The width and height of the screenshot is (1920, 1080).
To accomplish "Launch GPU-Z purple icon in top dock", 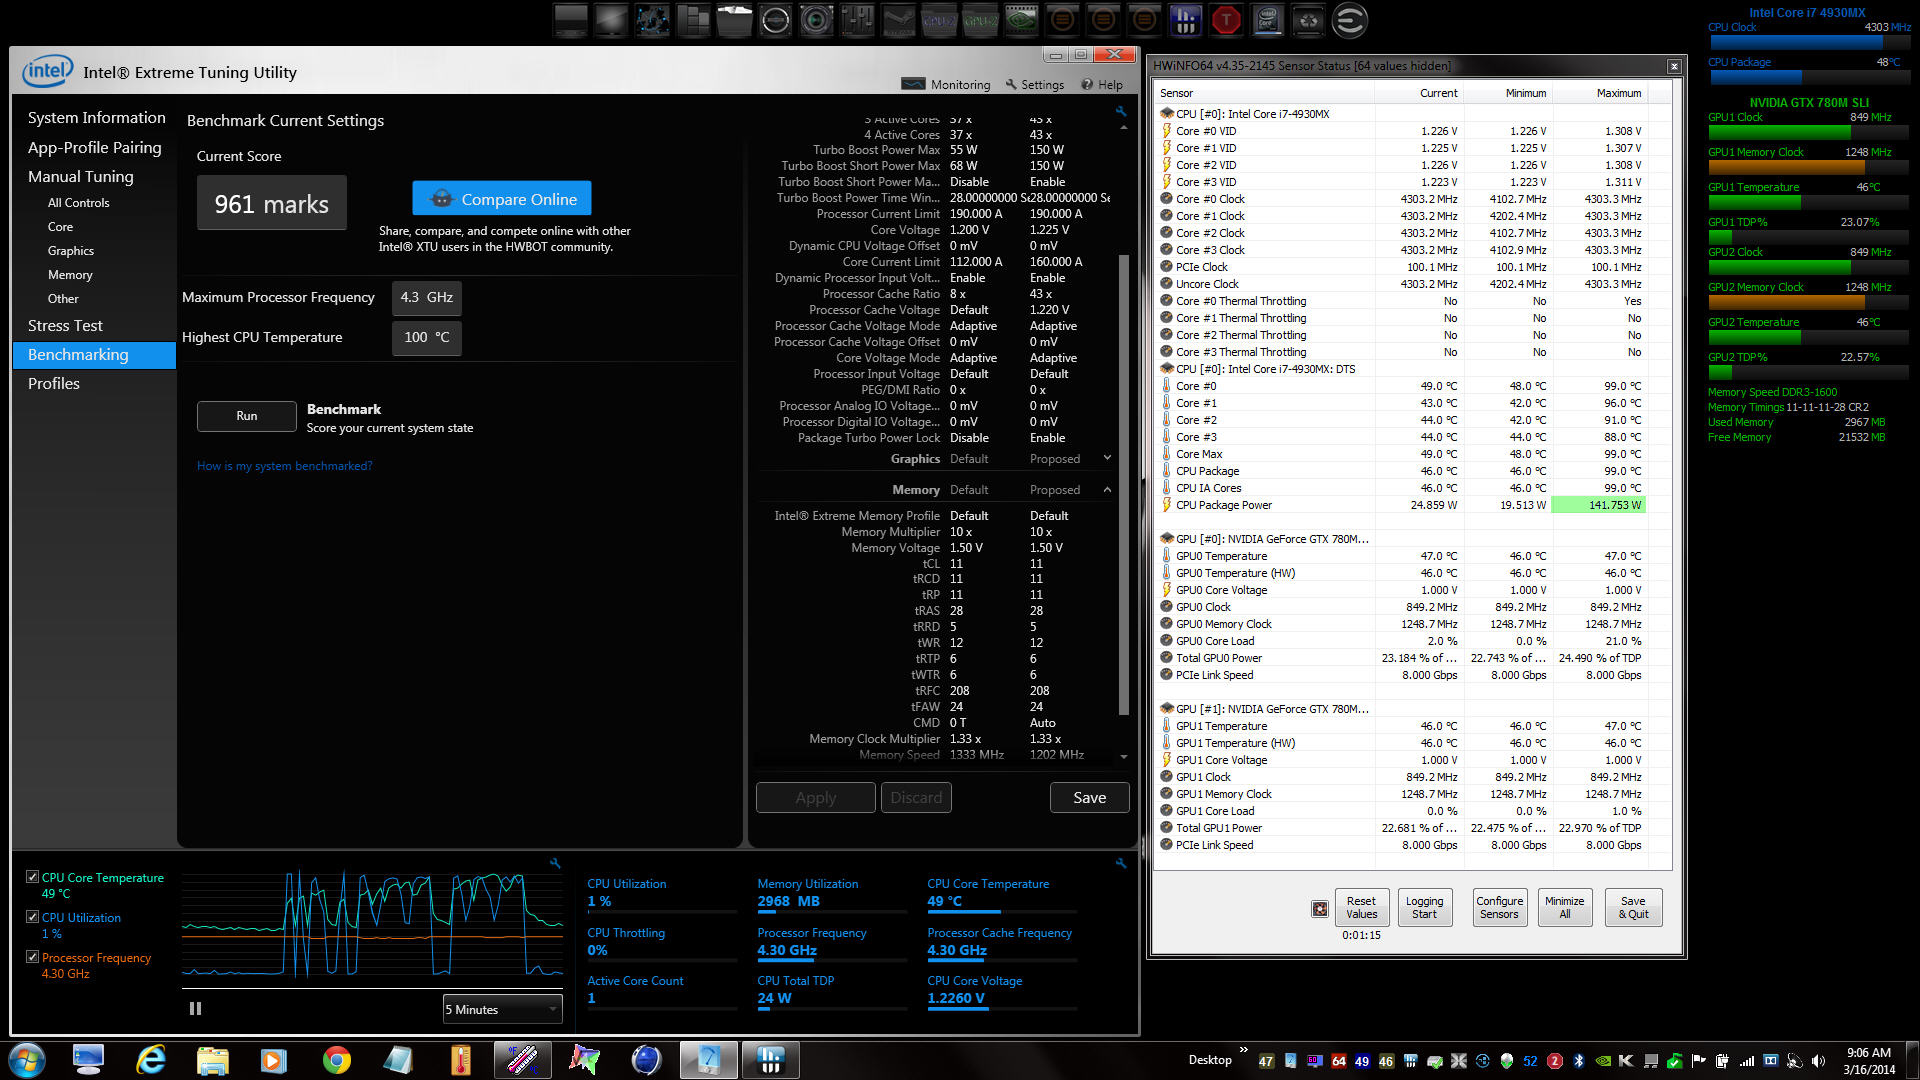I will click(x=939, y=20).
